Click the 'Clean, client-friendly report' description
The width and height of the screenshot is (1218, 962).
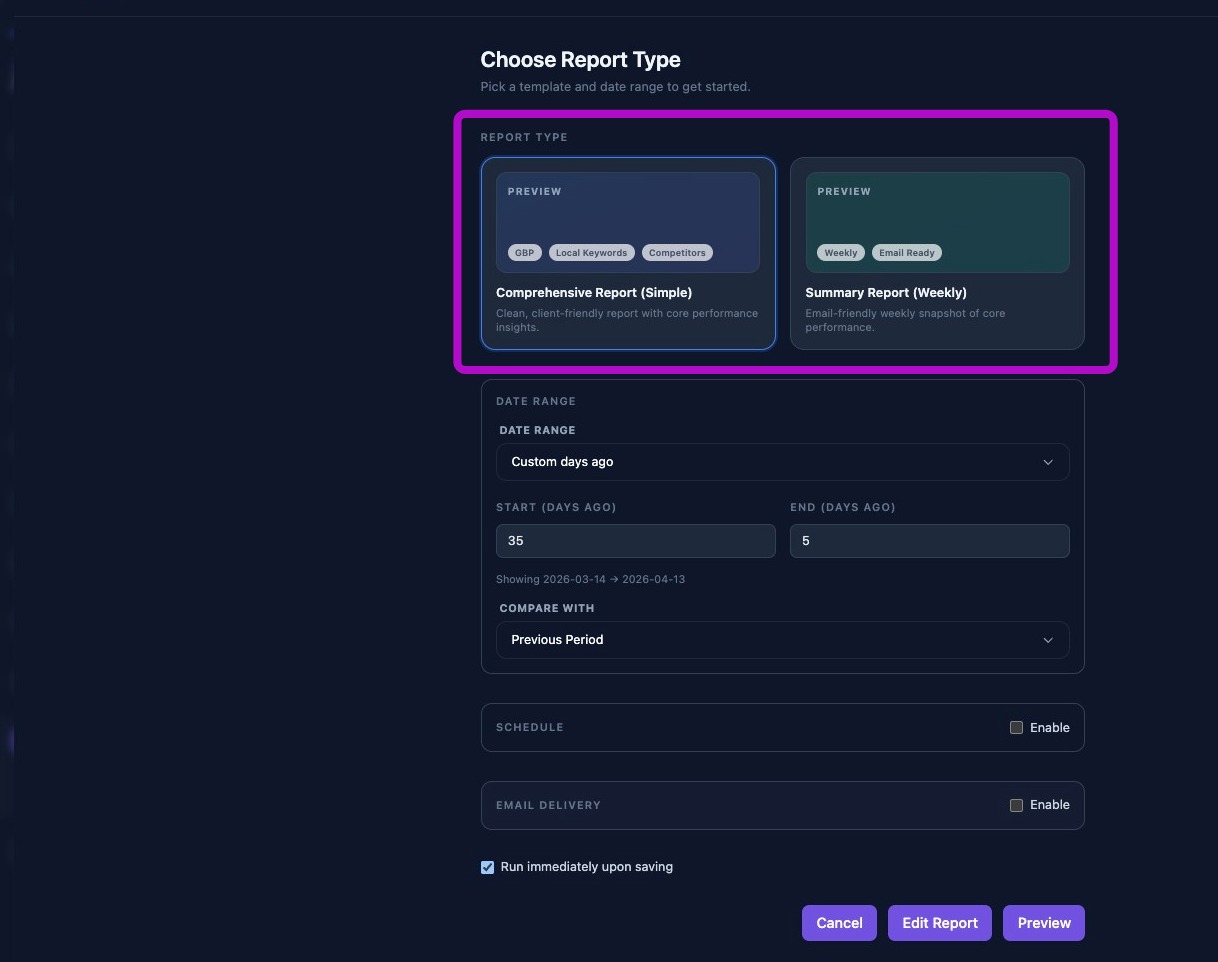click(x=627, y=320)
